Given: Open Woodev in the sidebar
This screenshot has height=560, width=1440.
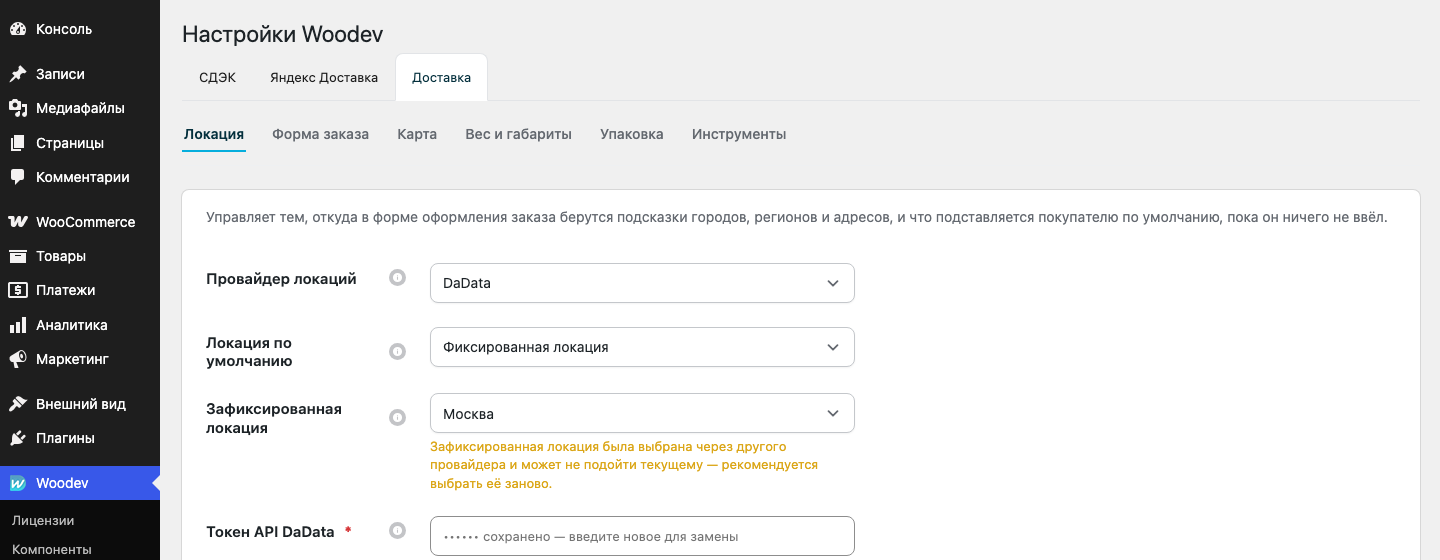Looking at the screenshot, I should pyautogui.click(x=80, y=483).
